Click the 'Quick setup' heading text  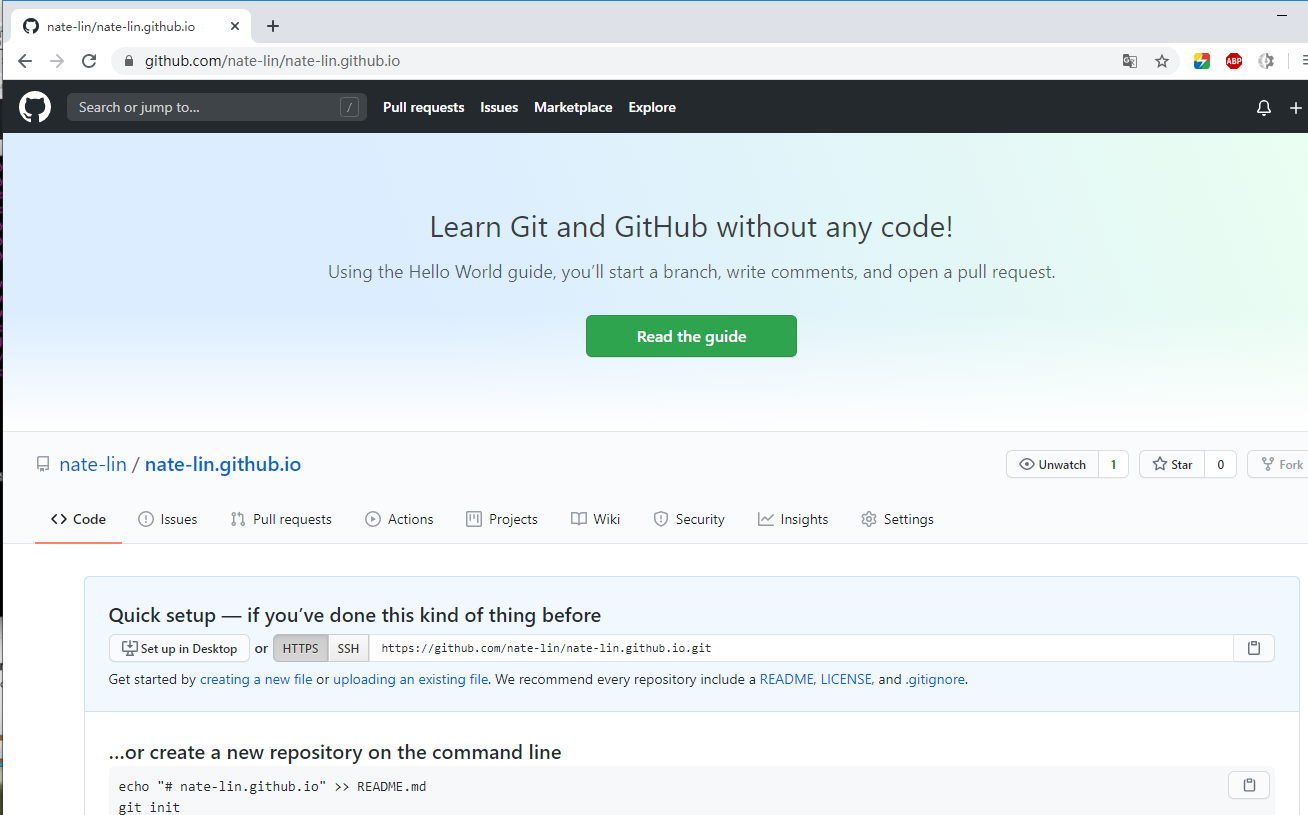tap(355, 615)
